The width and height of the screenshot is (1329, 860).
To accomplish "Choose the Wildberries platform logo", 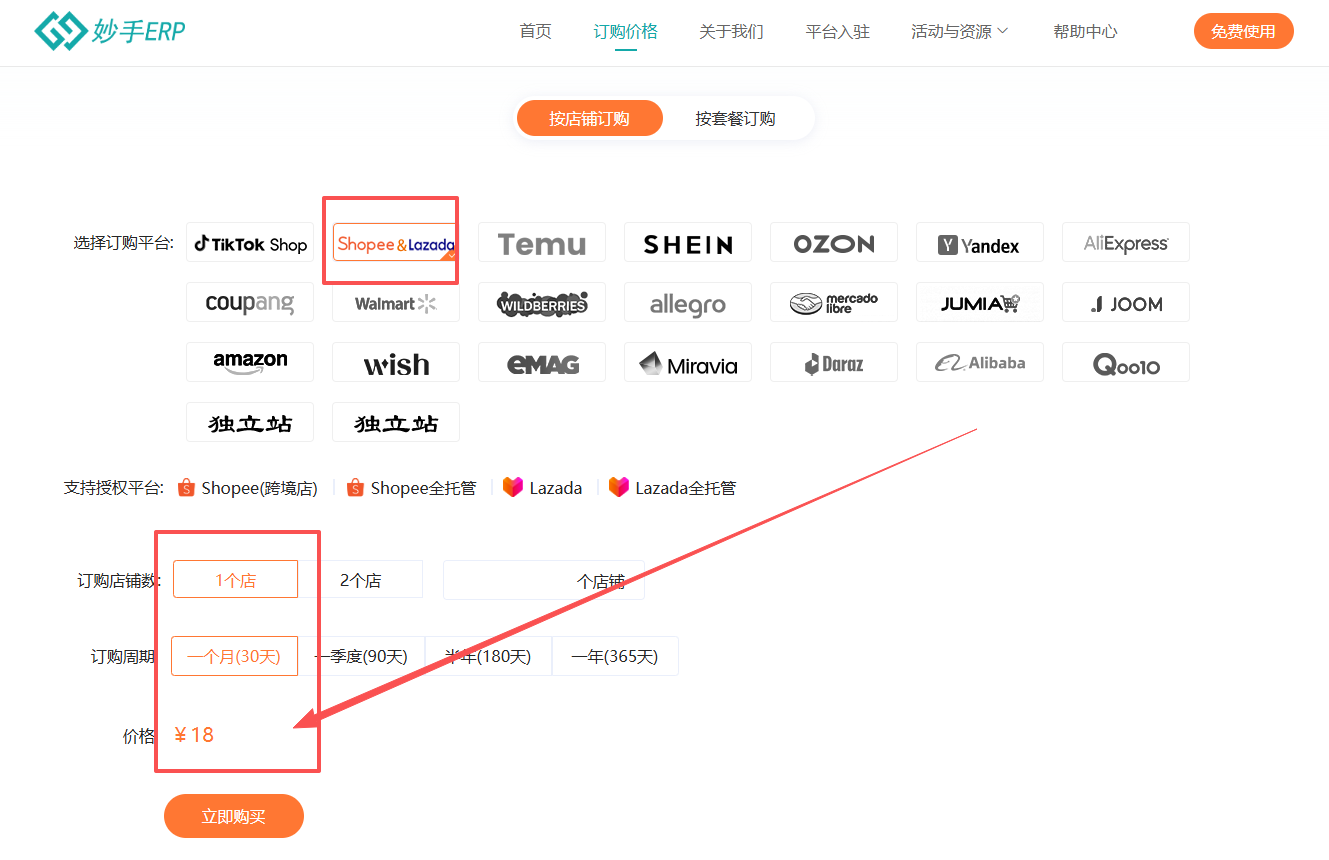I will pyautogui.click(x=541, y=302).
